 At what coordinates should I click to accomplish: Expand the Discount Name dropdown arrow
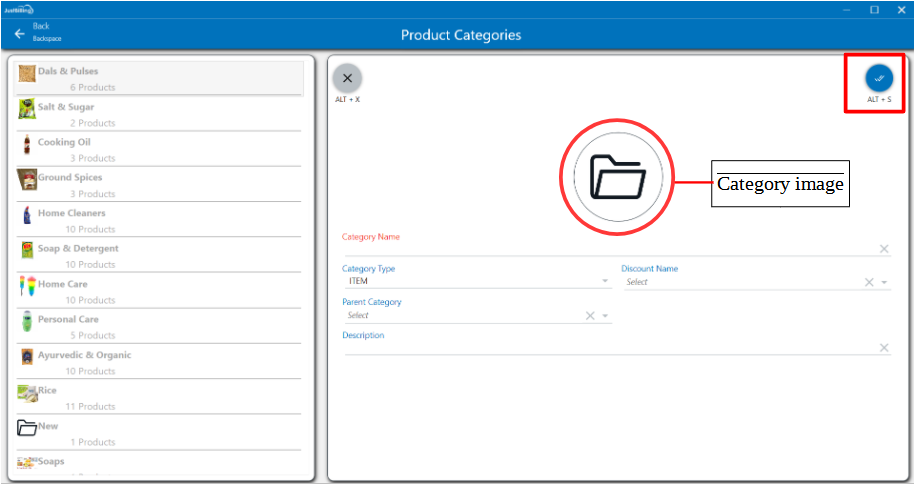pos(885,283)
